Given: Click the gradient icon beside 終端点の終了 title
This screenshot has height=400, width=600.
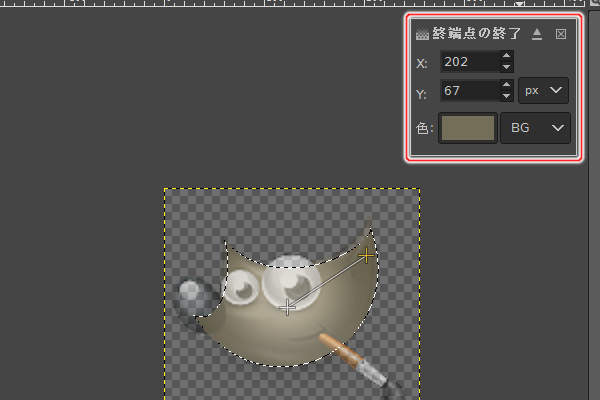Looking at the screenshot, I should [422, 34].
